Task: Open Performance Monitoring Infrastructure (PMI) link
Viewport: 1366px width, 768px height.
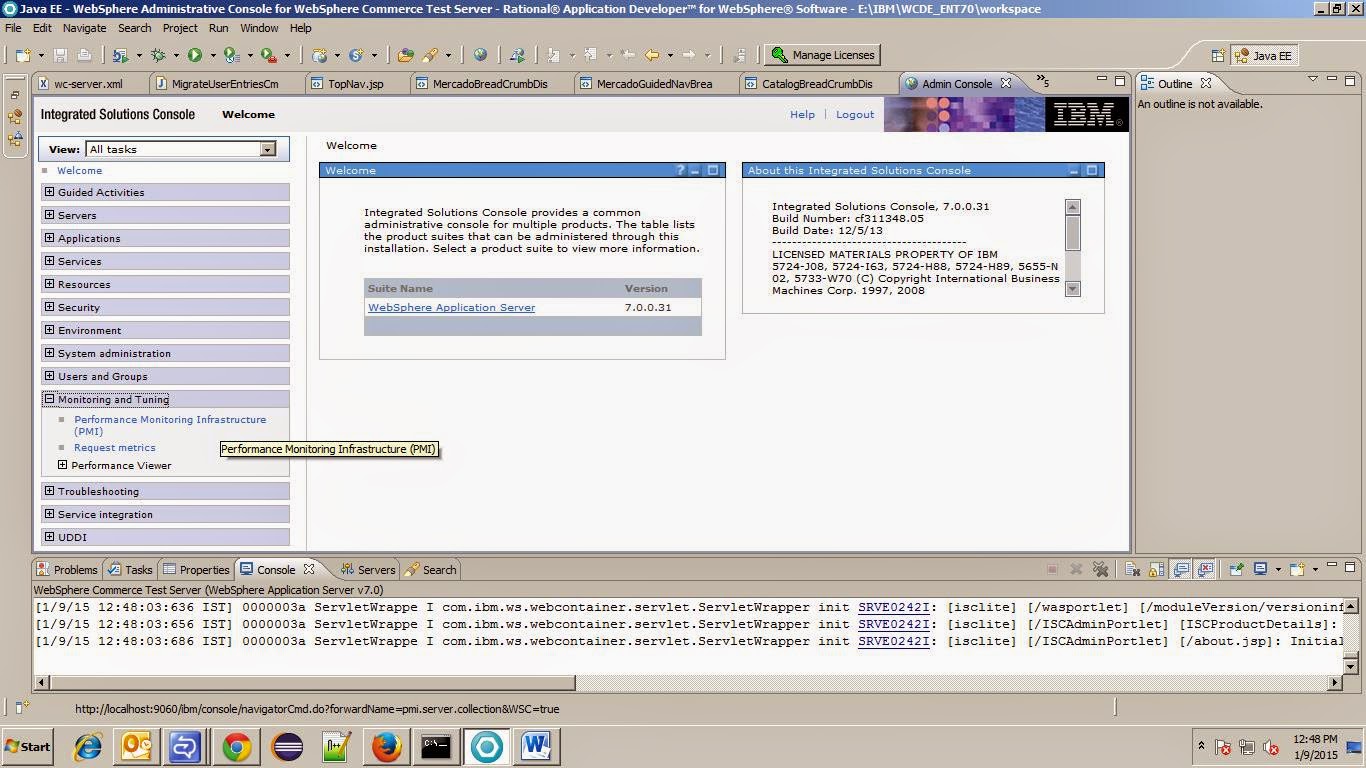Action: 170,425
